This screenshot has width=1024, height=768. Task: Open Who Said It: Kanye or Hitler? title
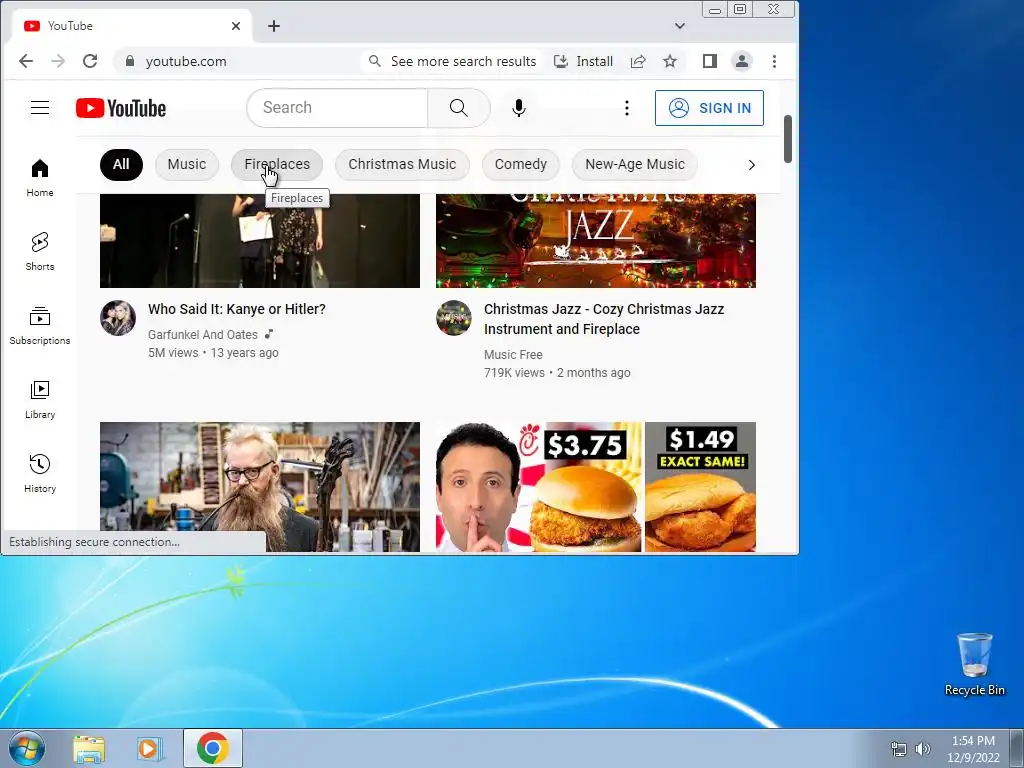pos(236,309)
